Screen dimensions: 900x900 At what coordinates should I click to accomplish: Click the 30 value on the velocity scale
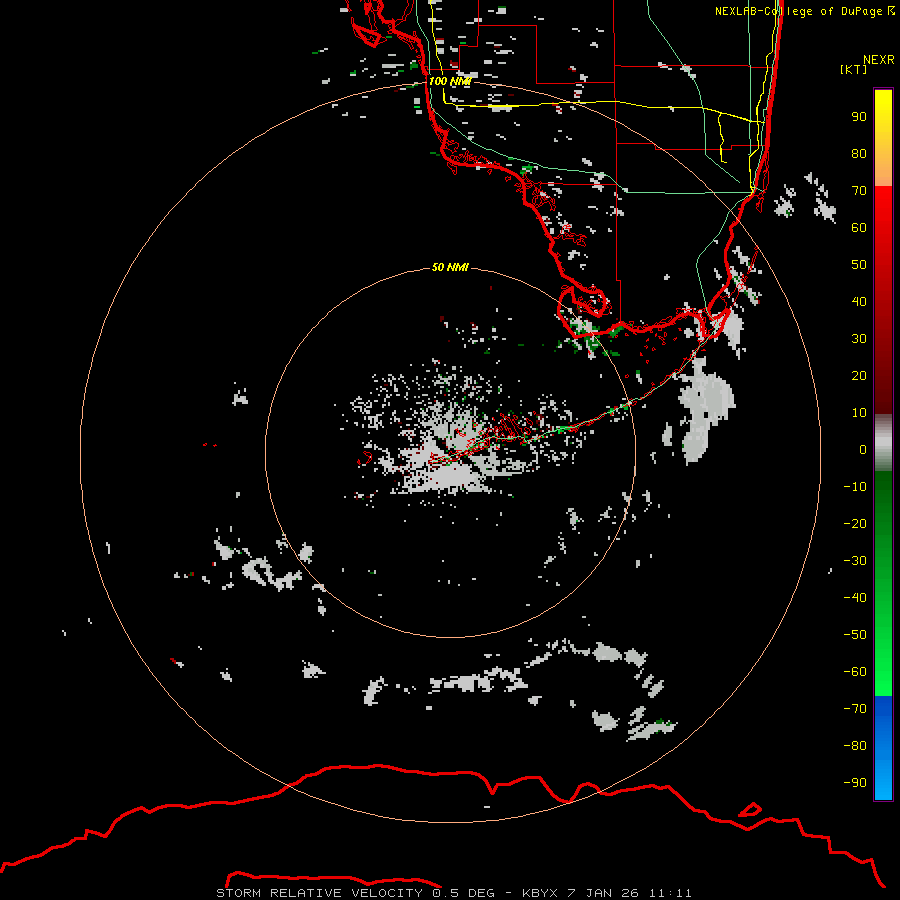coord(859,339)
